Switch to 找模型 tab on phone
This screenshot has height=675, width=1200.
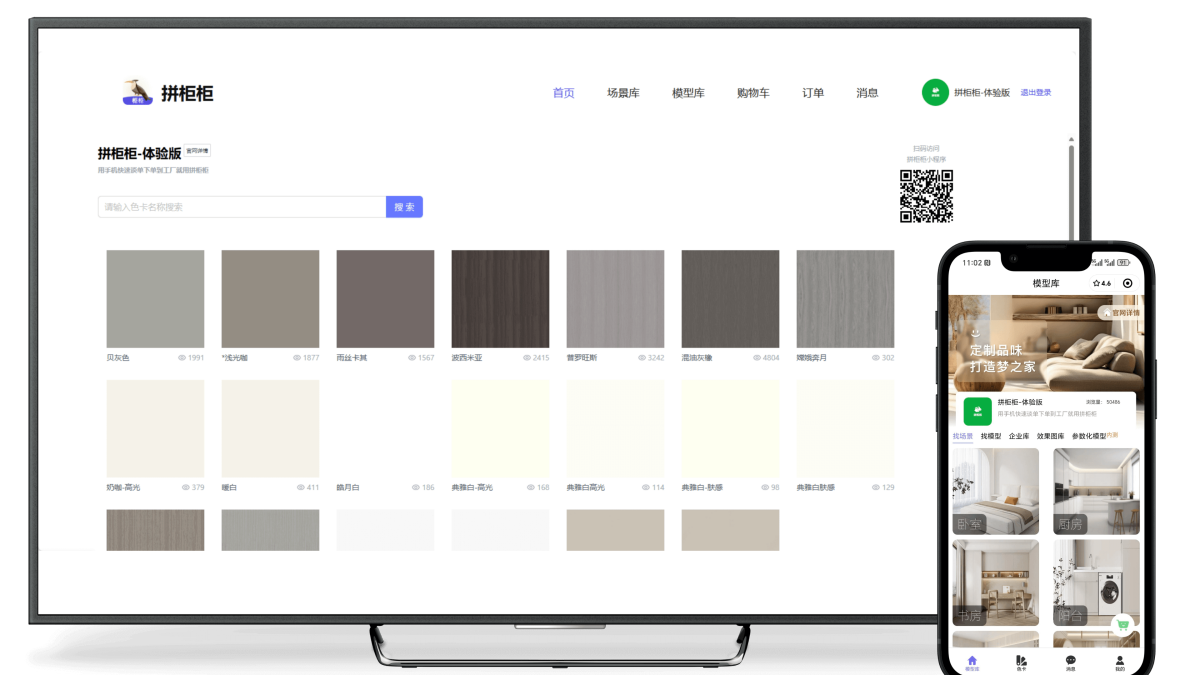[991, 436]
